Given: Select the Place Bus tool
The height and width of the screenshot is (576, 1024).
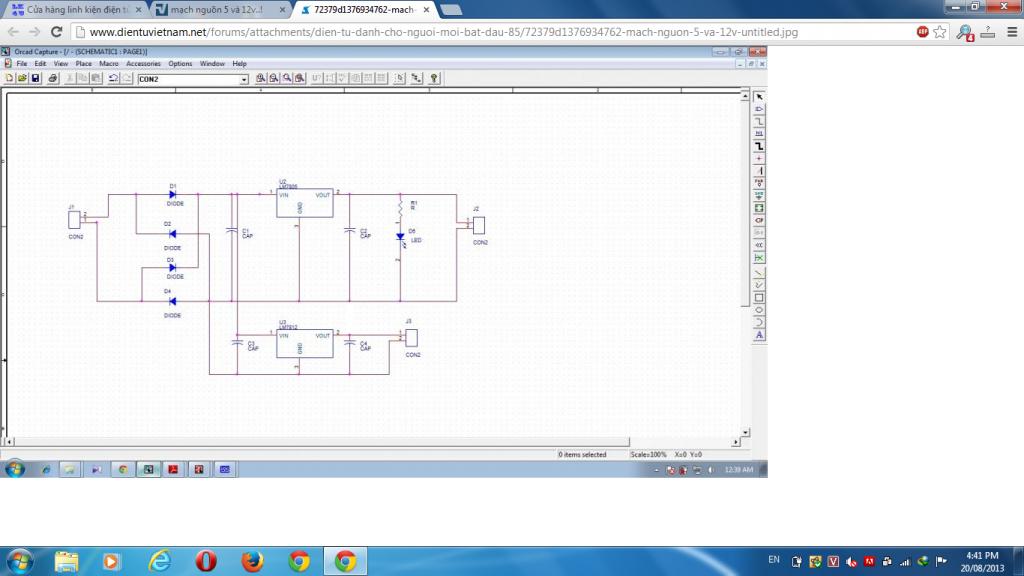Looking at the screenshot, I should click(x=759, y=146).
